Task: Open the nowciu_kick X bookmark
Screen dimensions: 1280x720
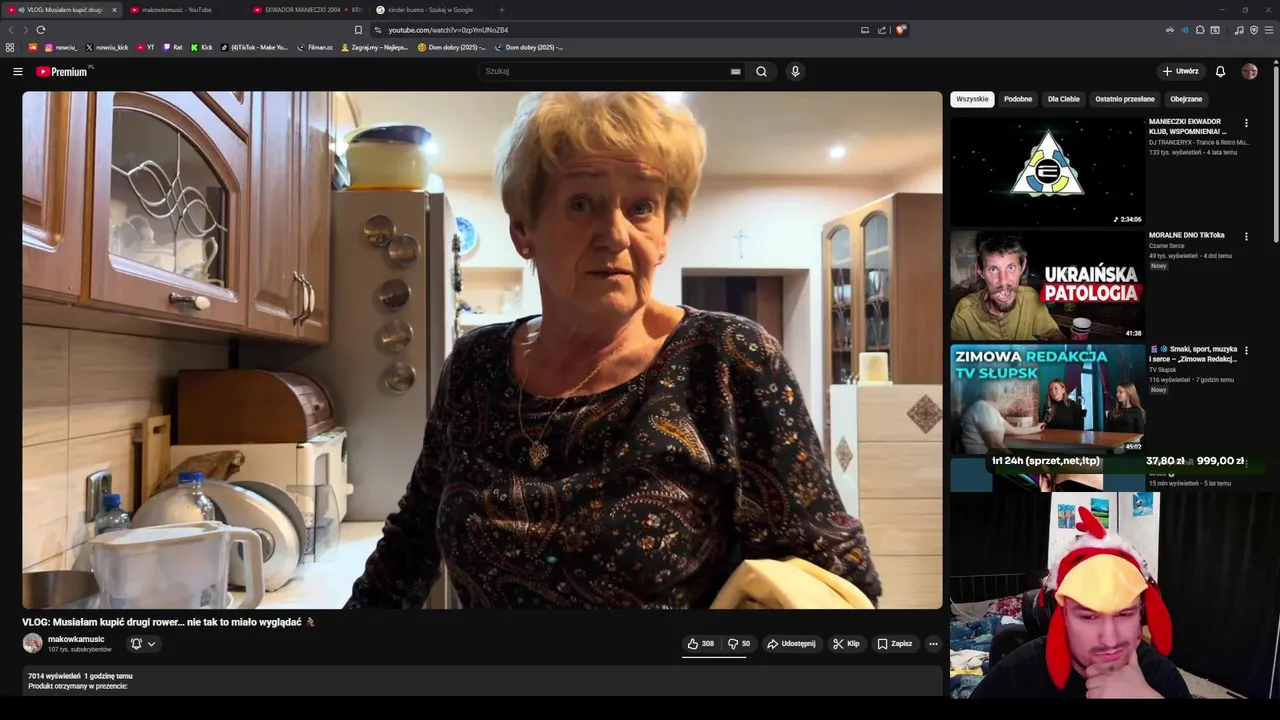Action: coord(107,47)
